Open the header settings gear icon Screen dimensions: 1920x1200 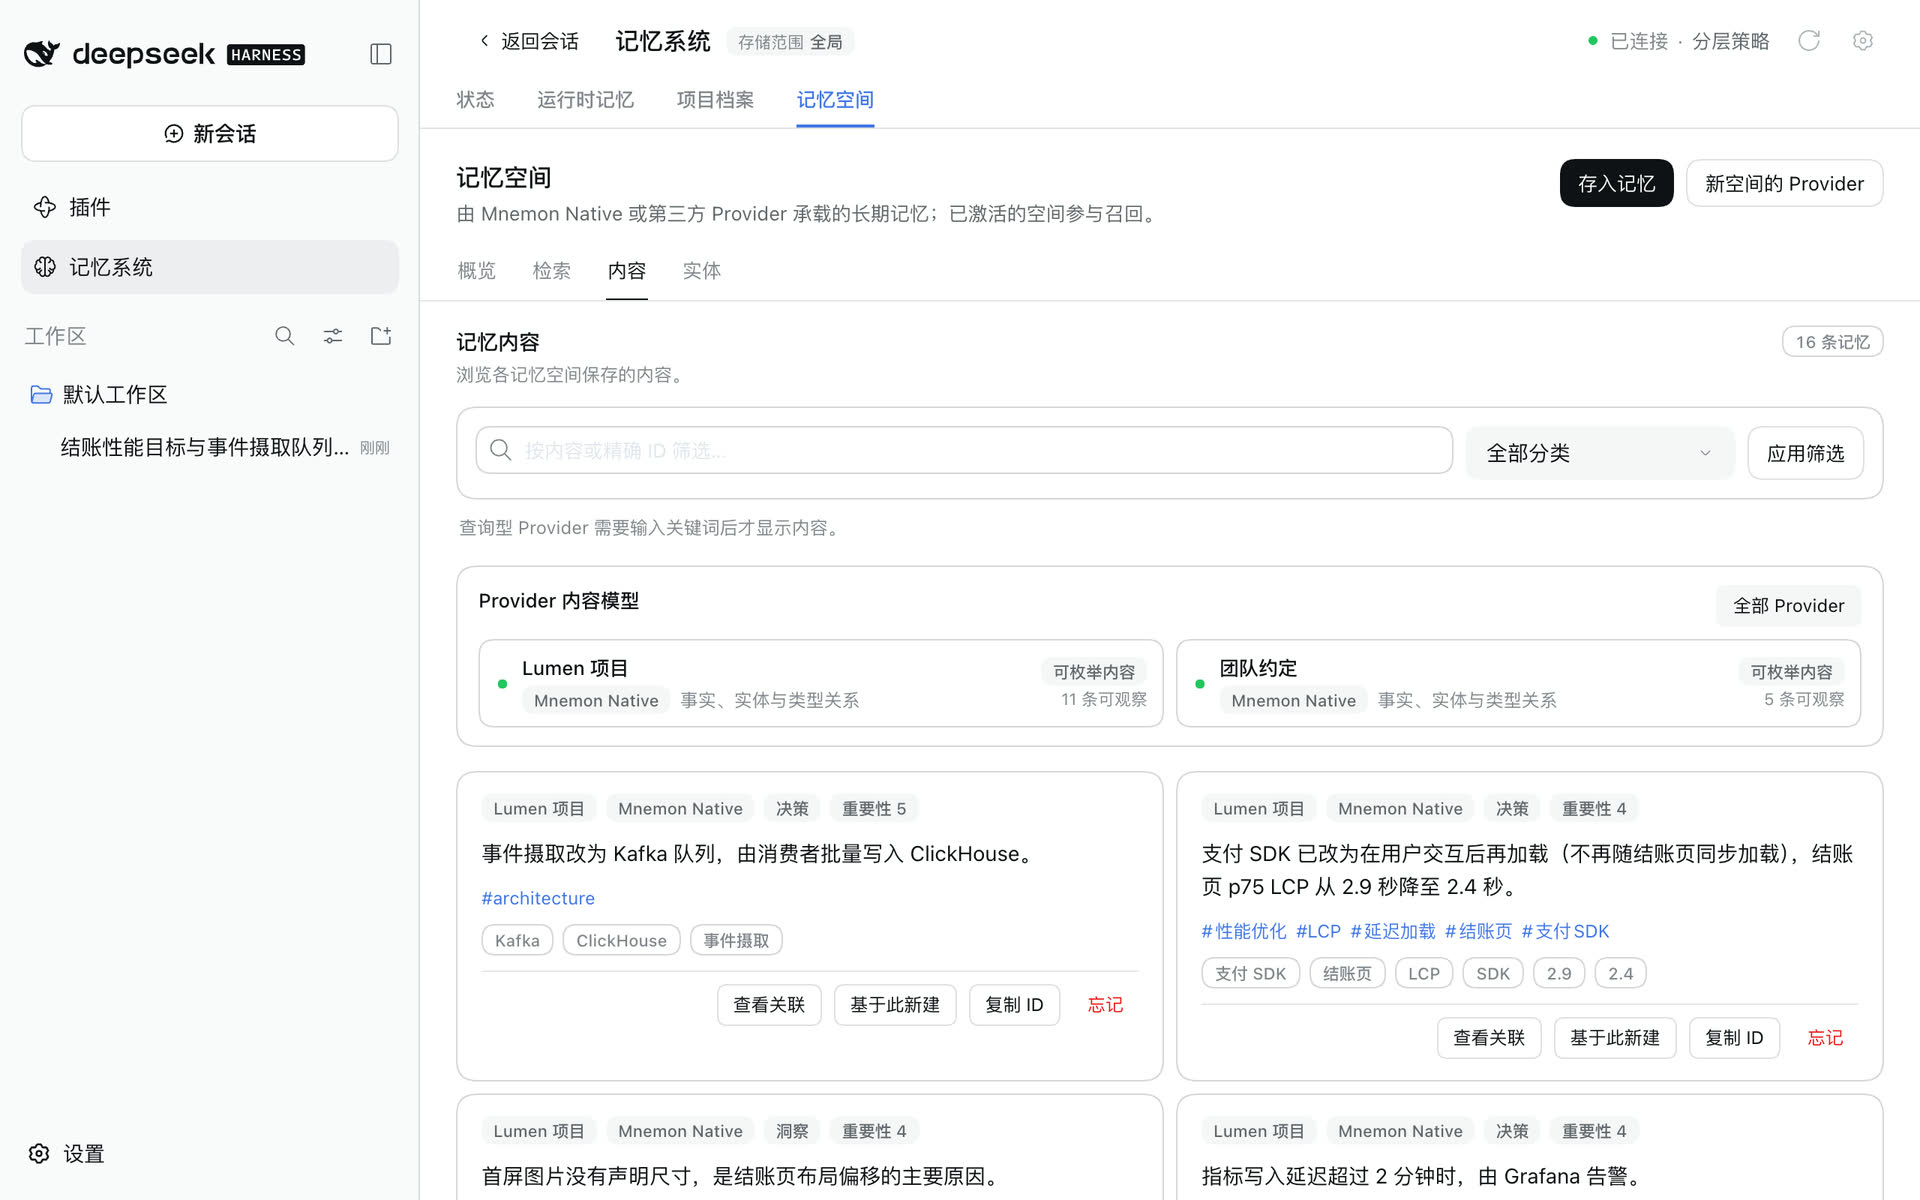pyautogui.click(x=1862, y=41)
